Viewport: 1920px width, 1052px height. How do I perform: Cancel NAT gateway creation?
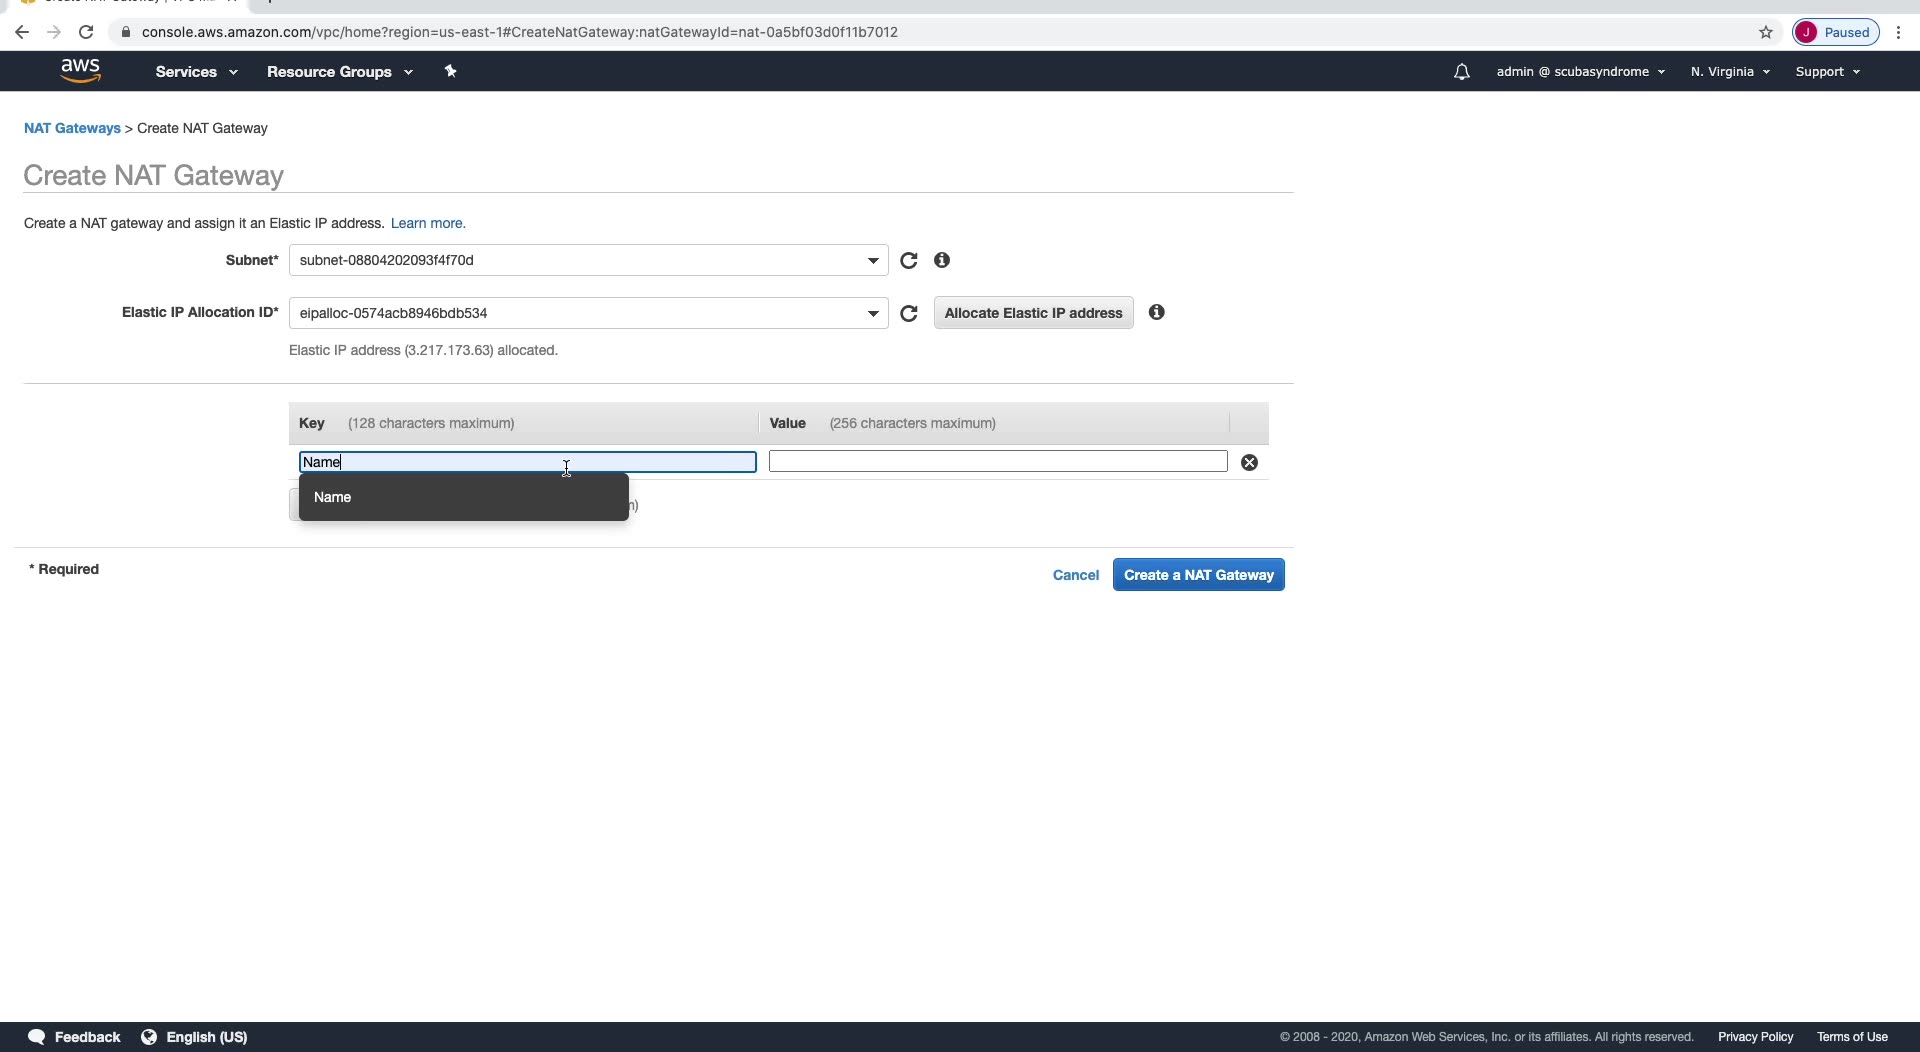(1076, 575)
